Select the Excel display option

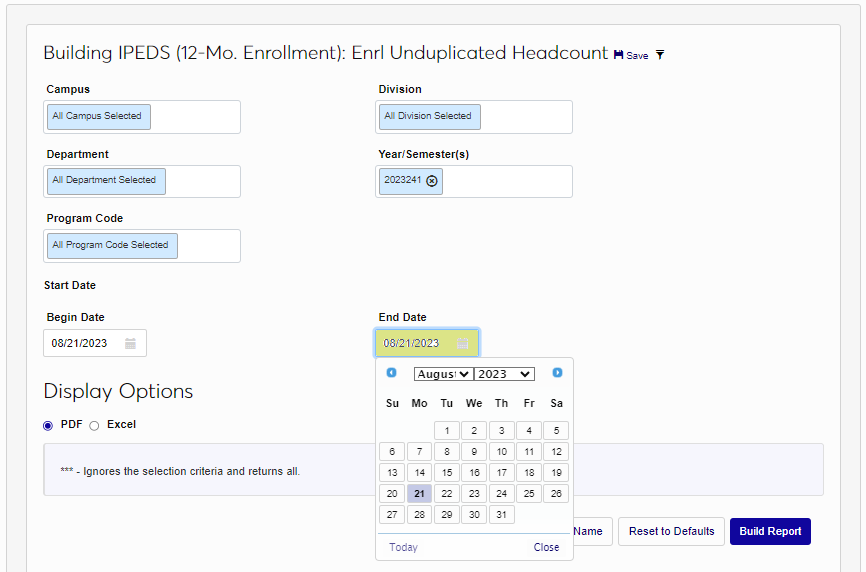pyautogui.click(x=94, y=425)
